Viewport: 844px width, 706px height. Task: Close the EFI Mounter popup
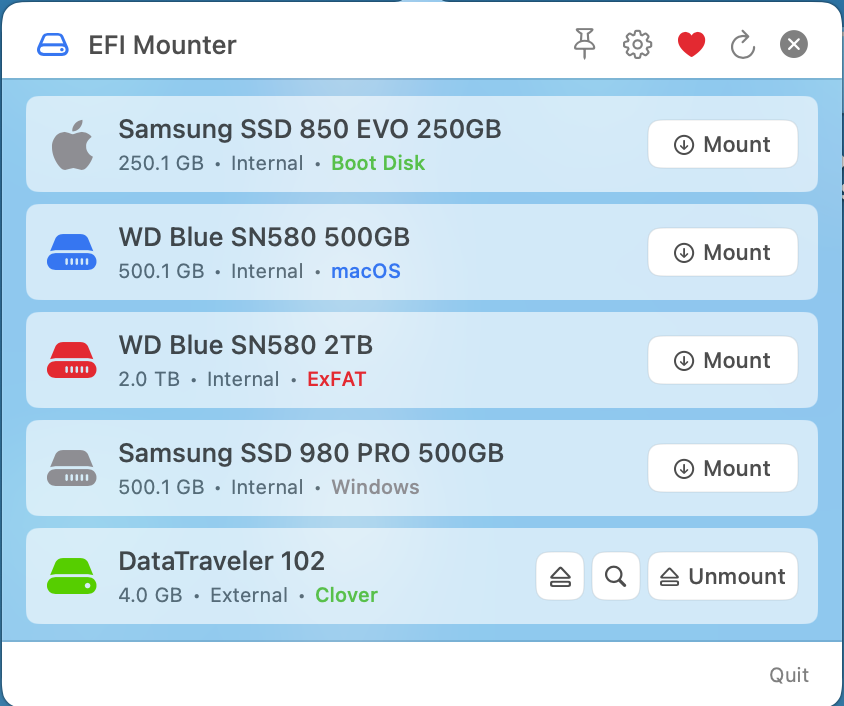point(793,44)
